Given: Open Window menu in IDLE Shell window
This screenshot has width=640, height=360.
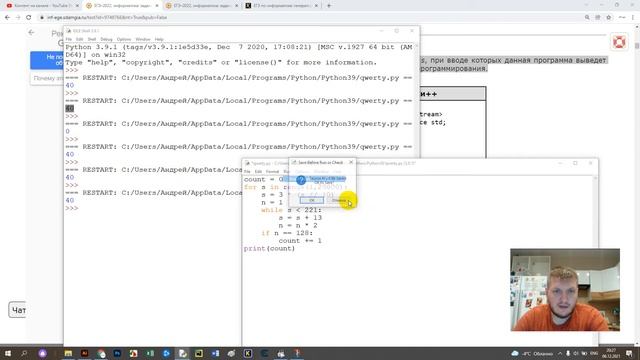Looking at the screenshot, I should (143, 39).
